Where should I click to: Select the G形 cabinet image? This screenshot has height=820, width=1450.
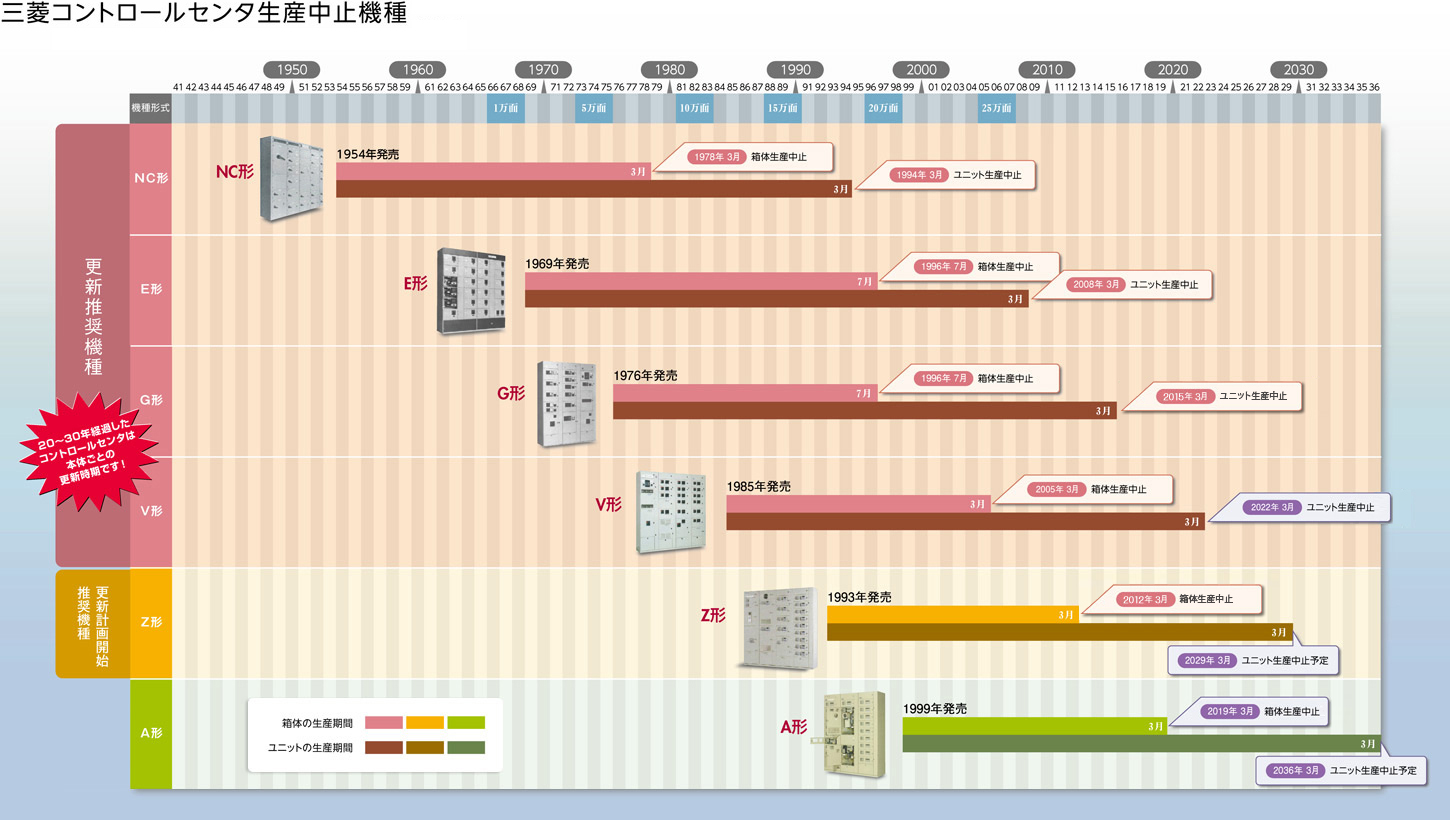(x=568, y=404)
